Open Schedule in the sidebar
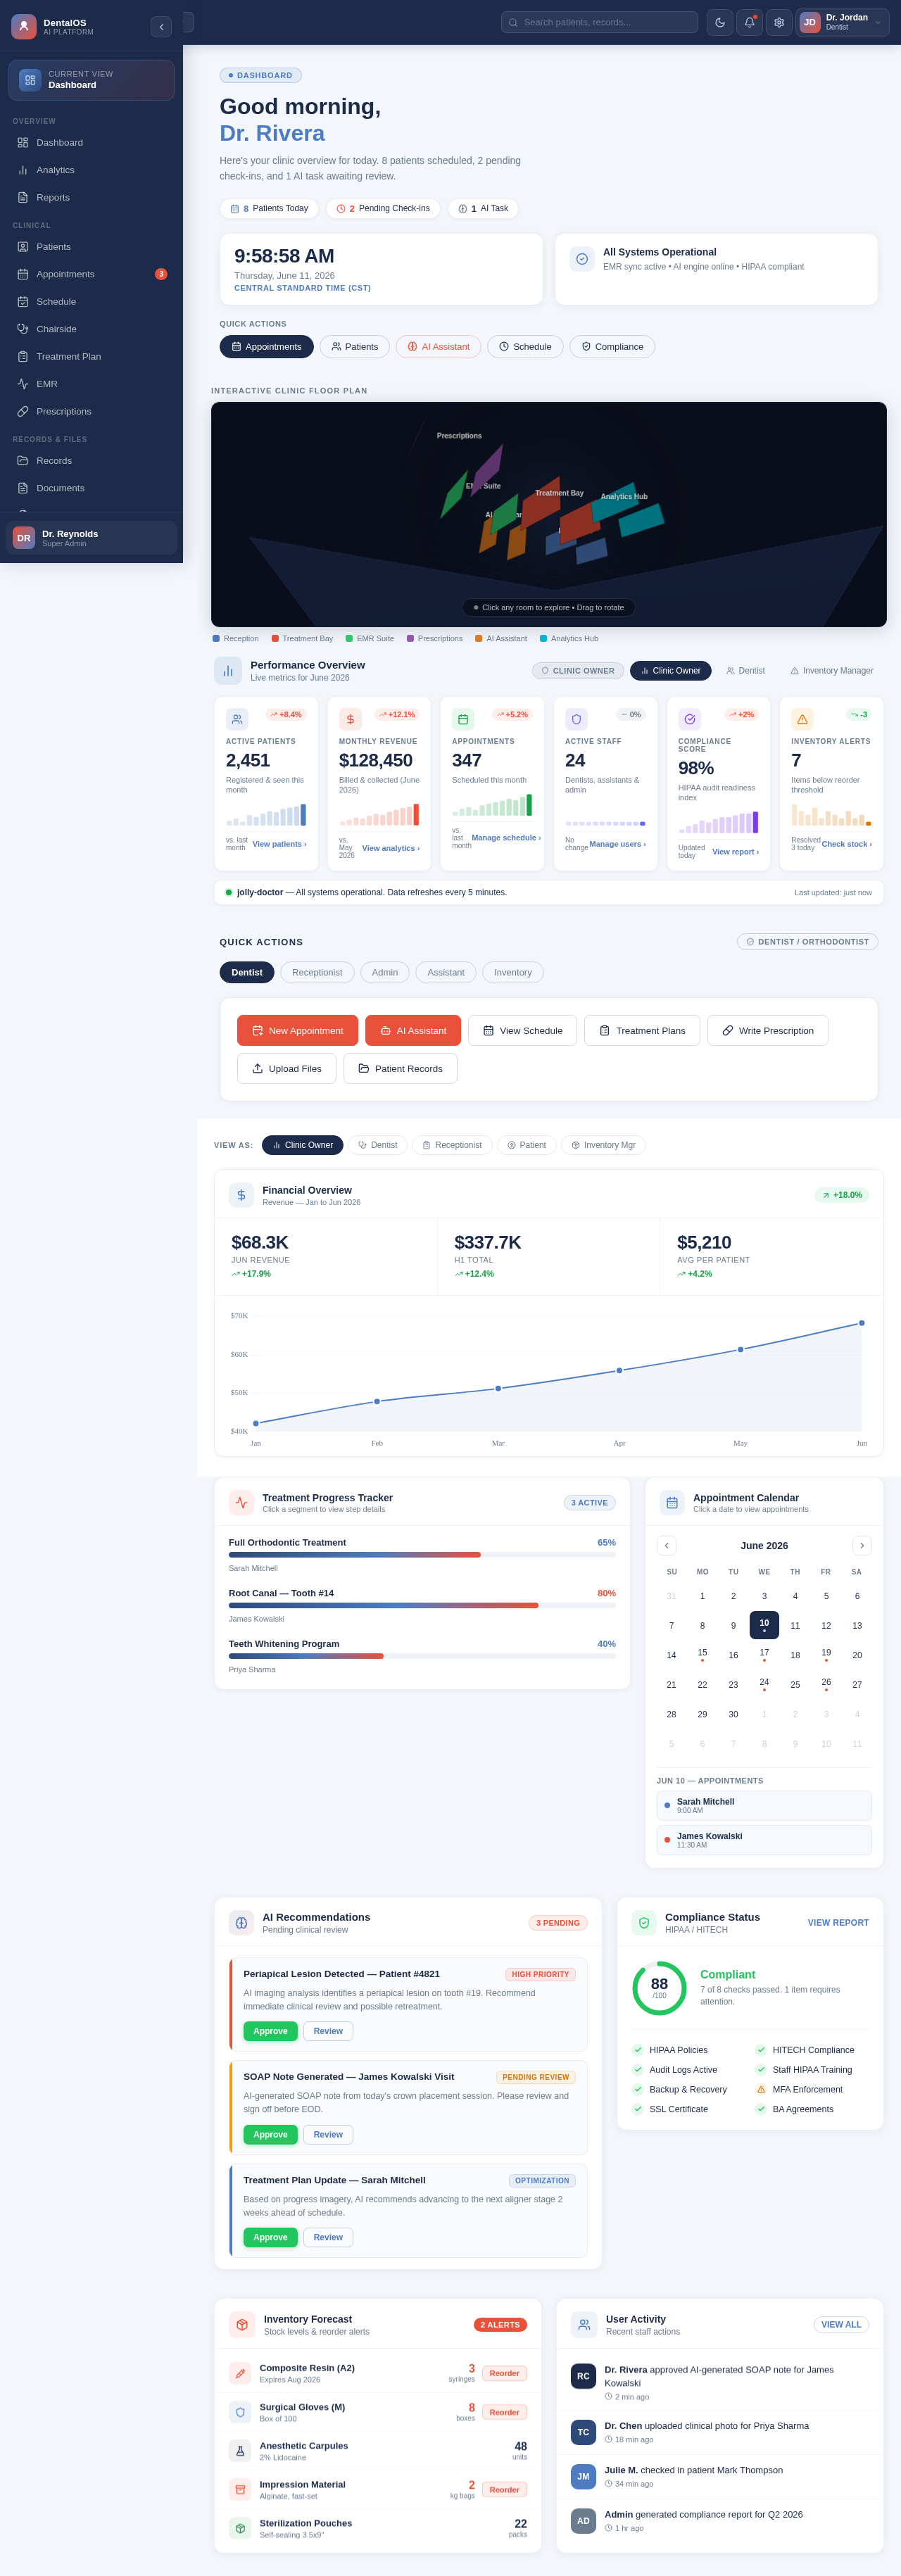The height and width of the screenshot is (2576, 901). click(91, 301)
